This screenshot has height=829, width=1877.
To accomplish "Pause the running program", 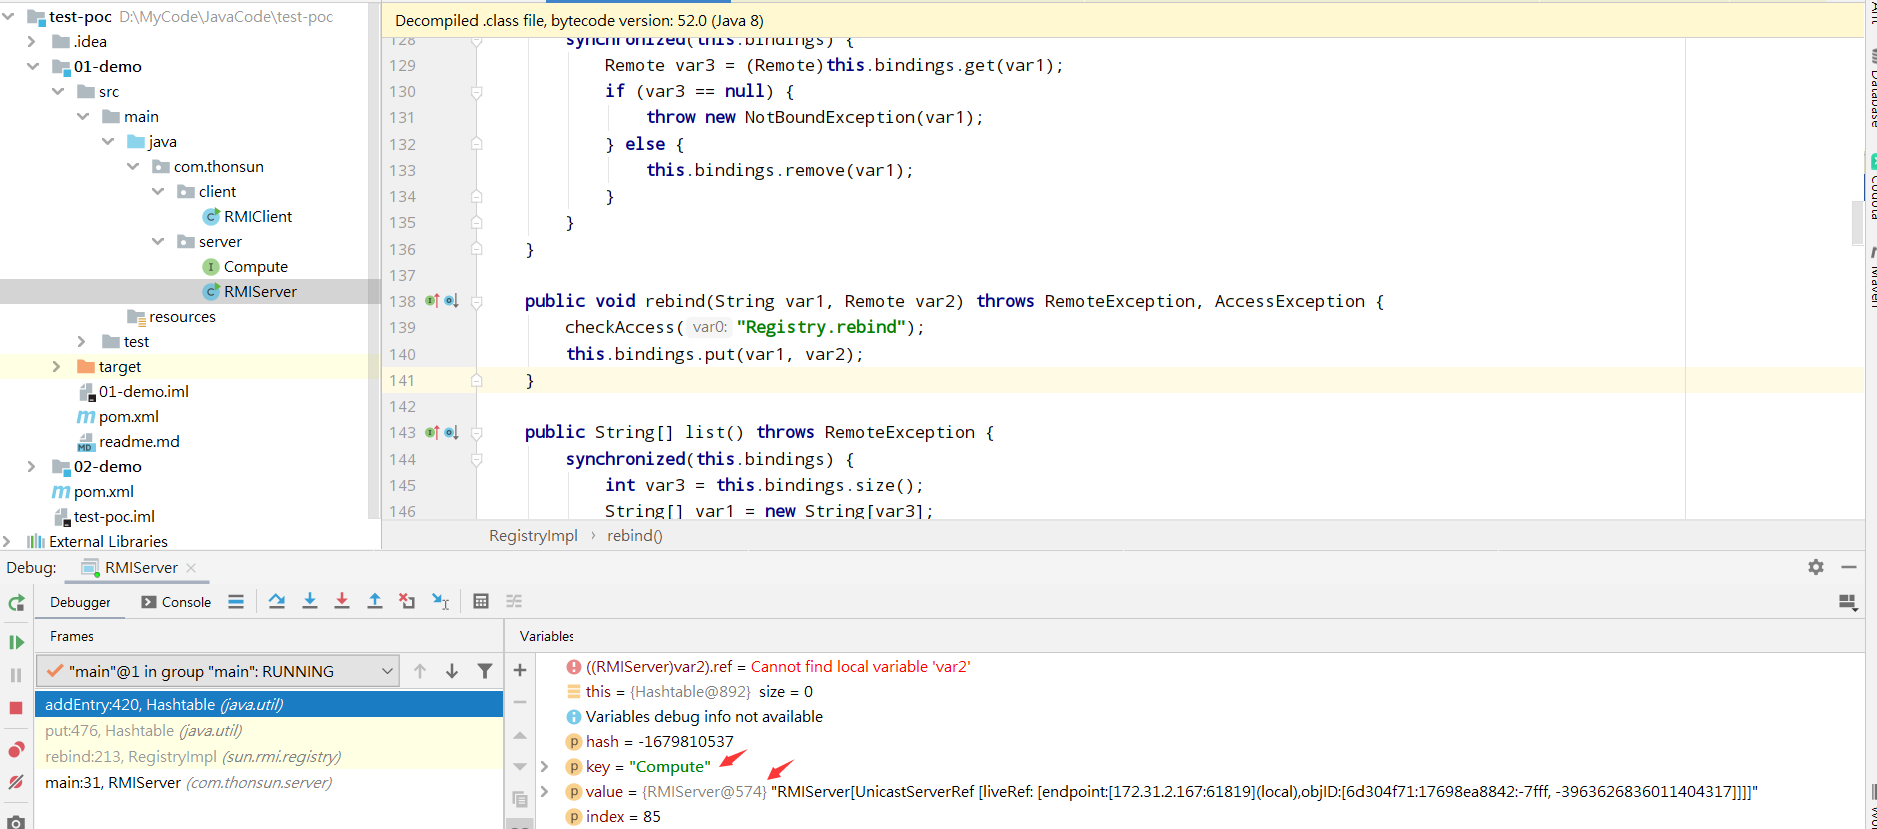I will click(x=16, y=675).
